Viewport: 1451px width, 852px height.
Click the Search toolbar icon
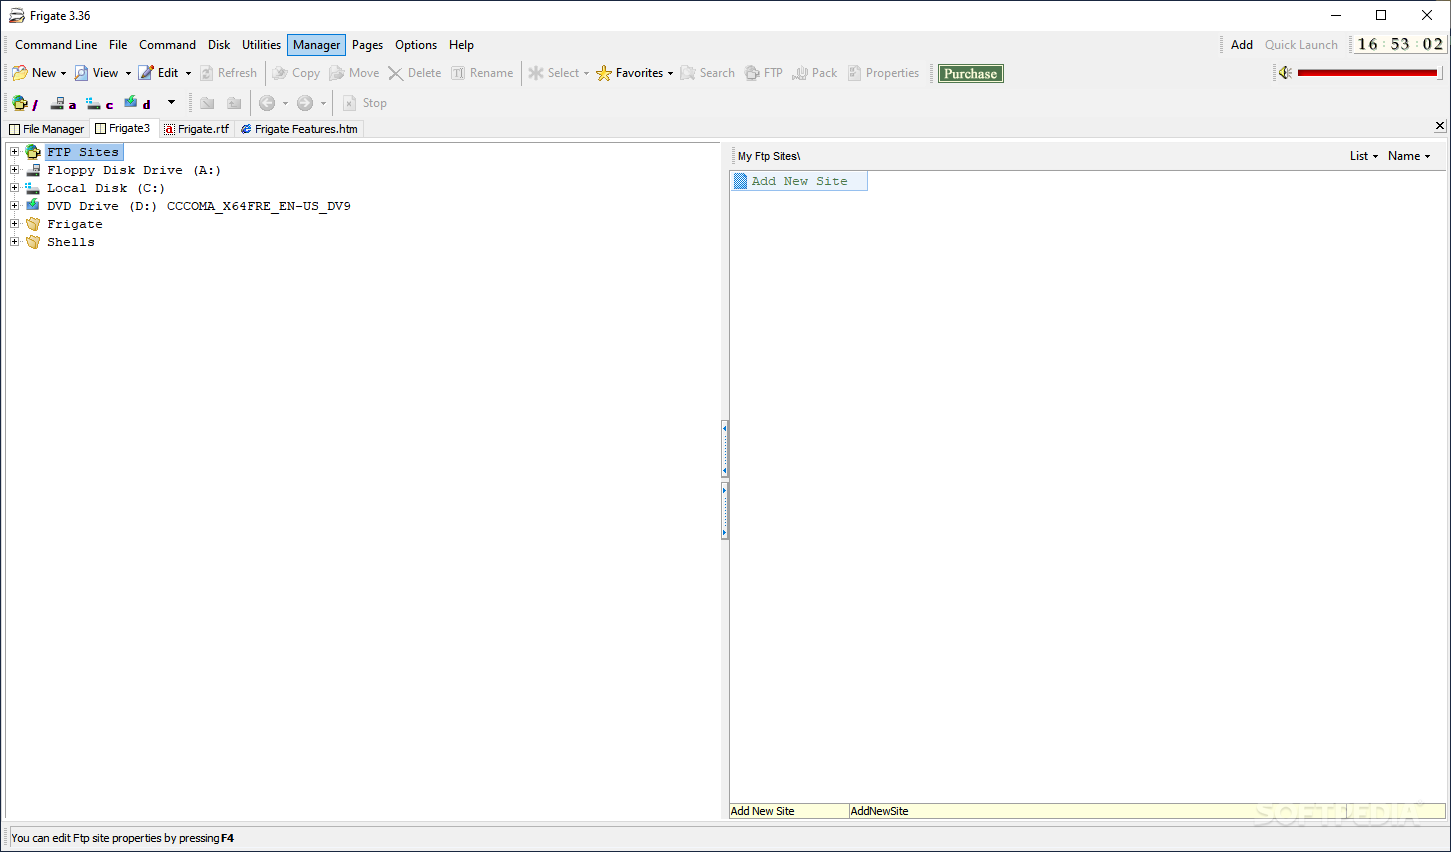(x=688, y=73)
